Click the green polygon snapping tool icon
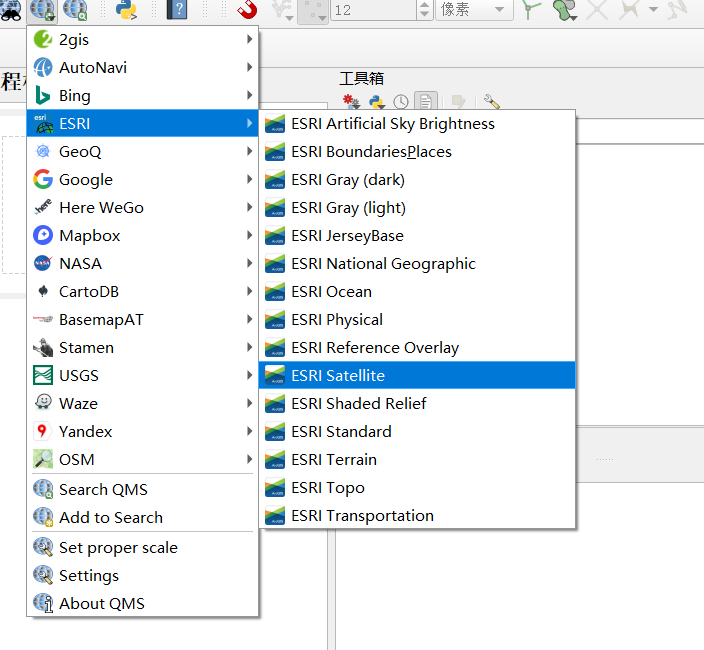704x650 pixels. [564, 10]
